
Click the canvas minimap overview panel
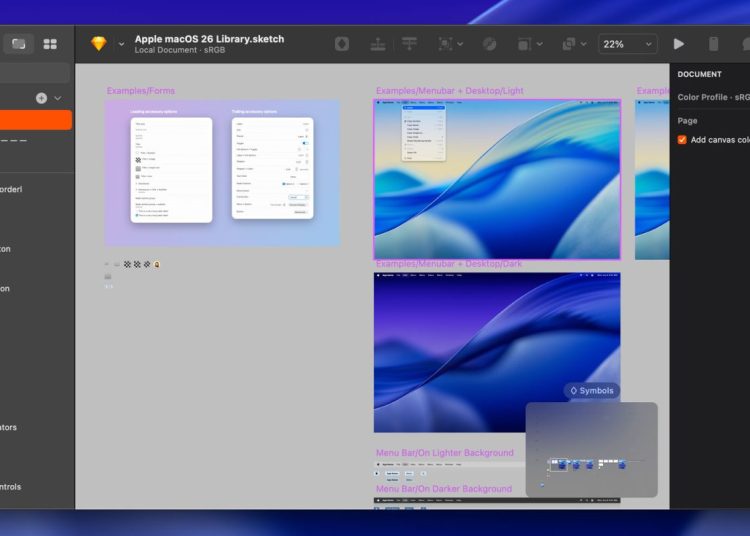[591, 450]
